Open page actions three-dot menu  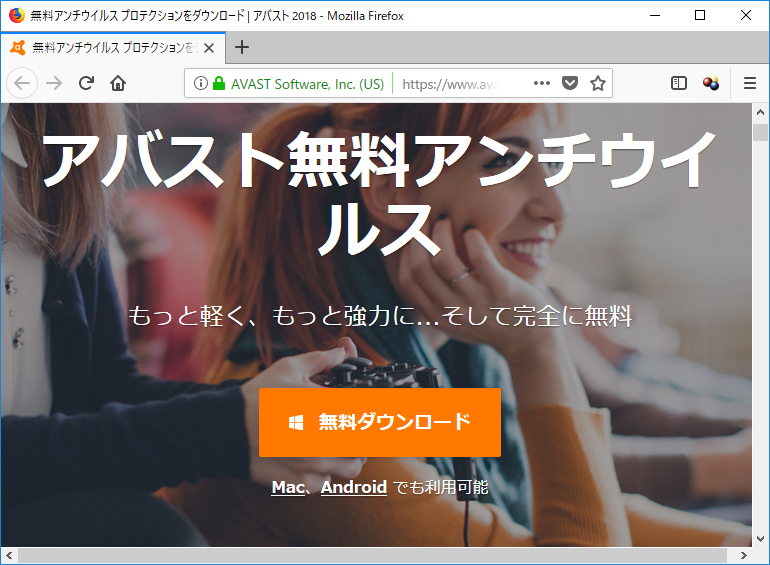point(542,83)
